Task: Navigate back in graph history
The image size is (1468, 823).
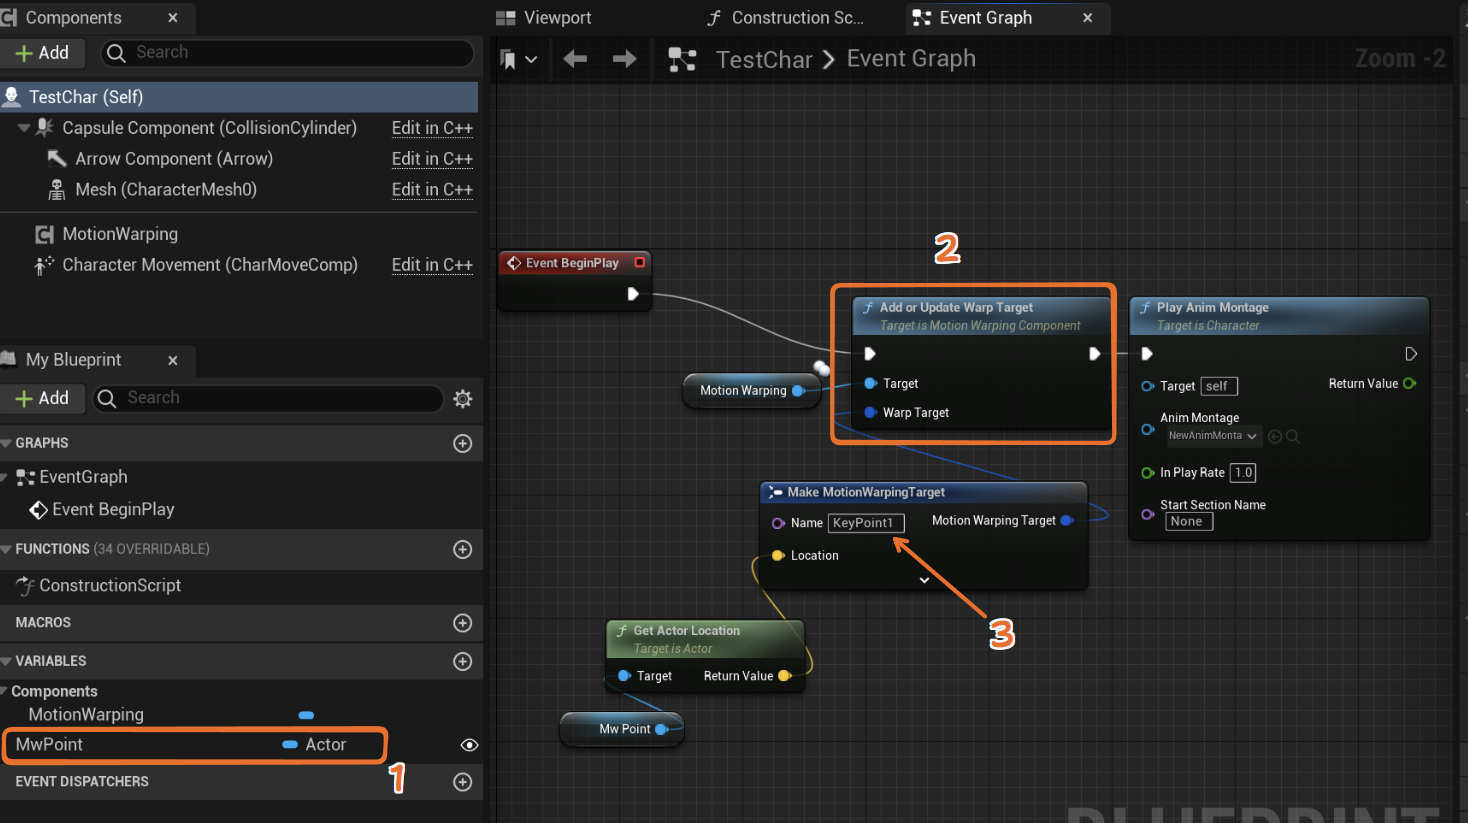Action: click(575, 59)
